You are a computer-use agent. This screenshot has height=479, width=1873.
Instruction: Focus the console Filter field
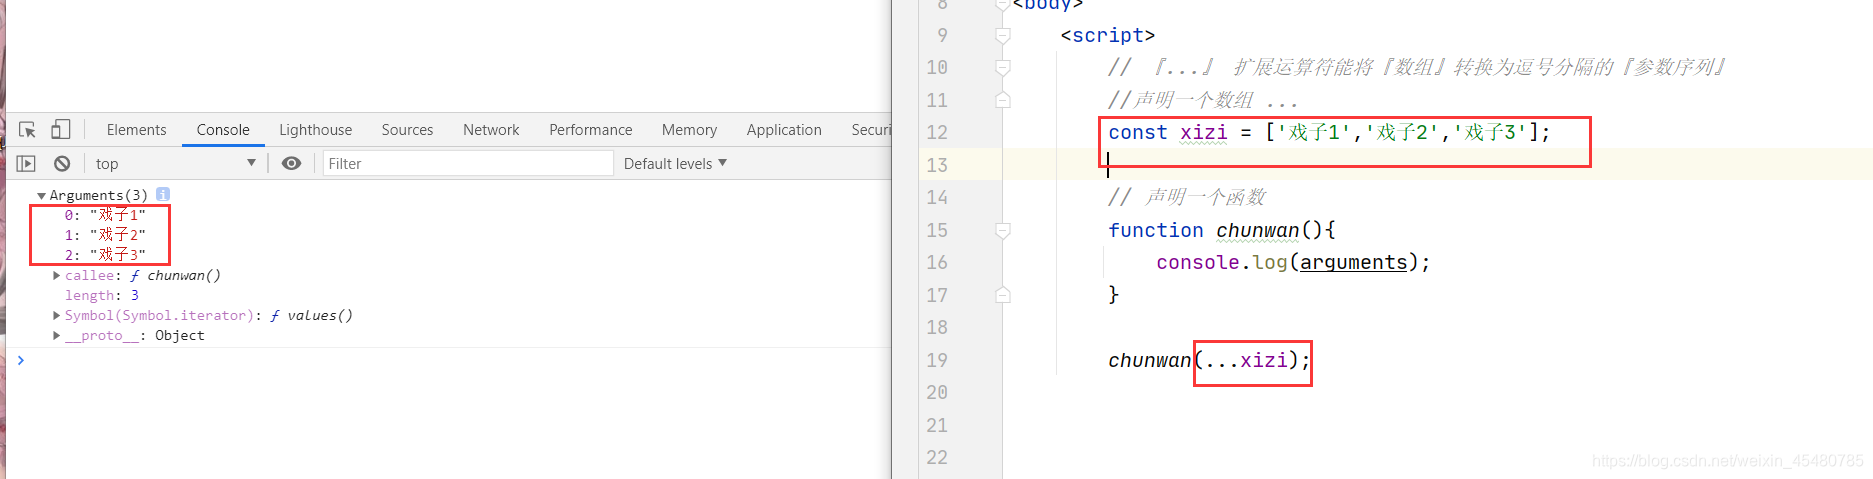coord(468,163)
